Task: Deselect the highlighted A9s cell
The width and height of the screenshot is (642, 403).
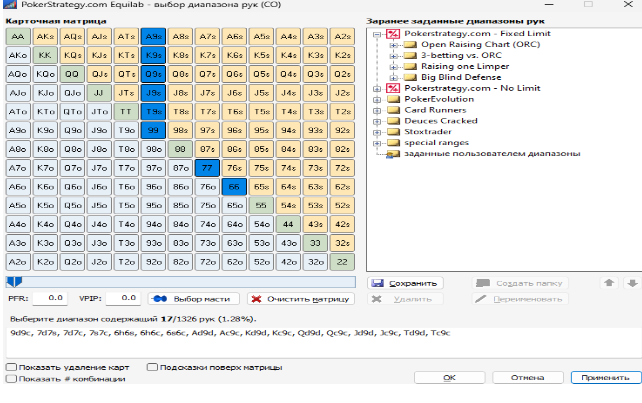Action: [153, 36]
